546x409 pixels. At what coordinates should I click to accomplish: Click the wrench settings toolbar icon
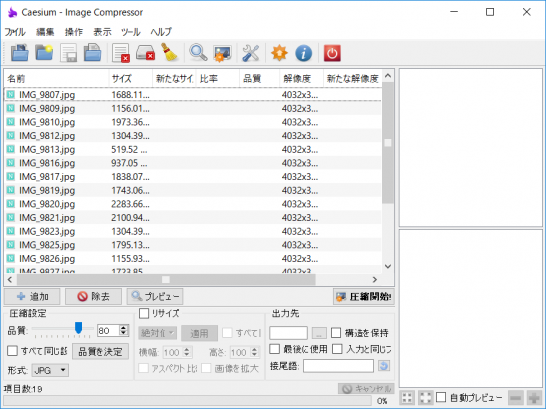(250, 53)
